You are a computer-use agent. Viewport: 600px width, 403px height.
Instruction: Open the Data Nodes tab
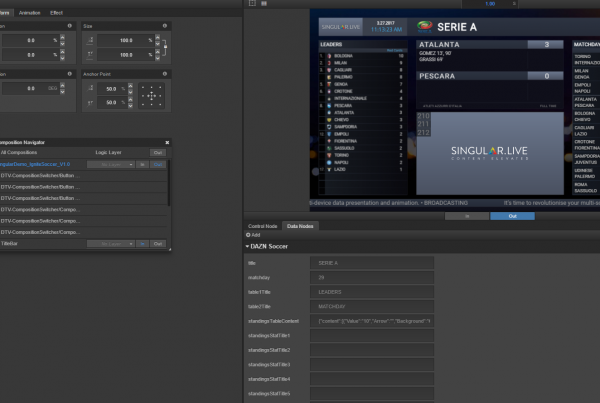click(300, 226)
